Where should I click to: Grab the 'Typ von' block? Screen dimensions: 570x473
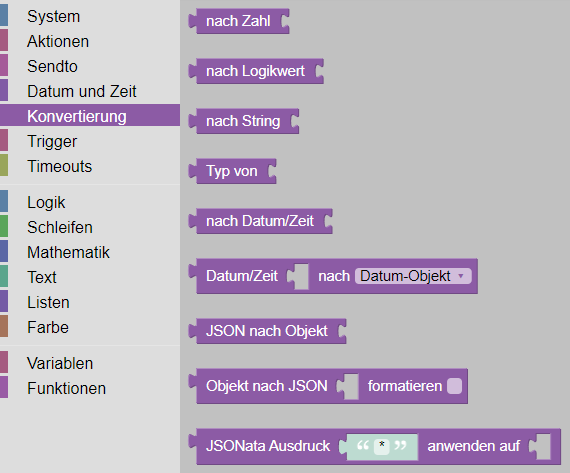[x=232, y=171]
